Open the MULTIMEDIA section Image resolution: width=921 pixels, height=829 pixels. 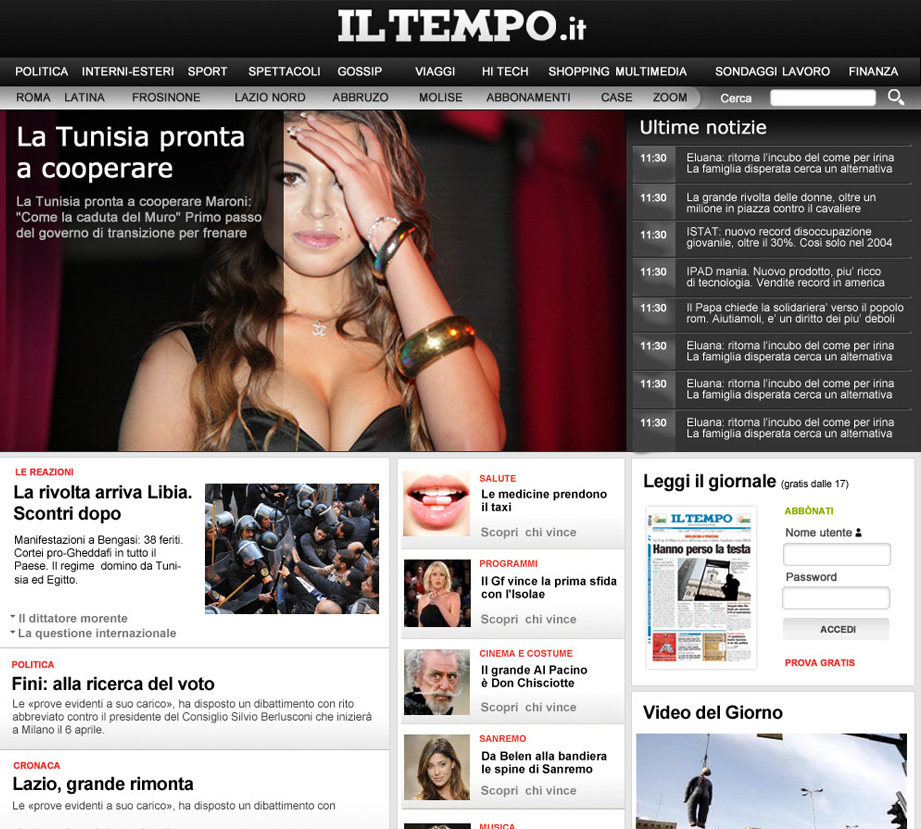coord(651,72)
